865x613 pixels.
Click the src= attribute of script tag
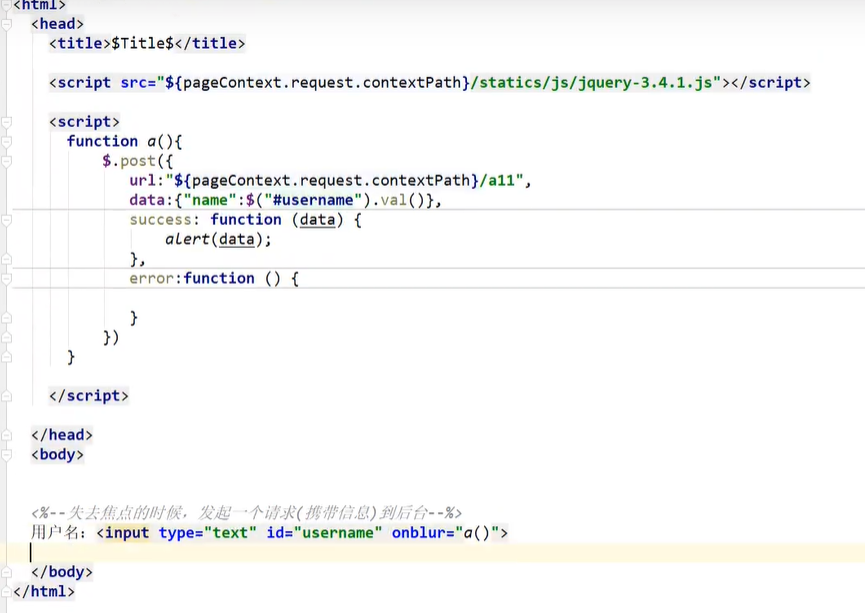tap(138, 83)
